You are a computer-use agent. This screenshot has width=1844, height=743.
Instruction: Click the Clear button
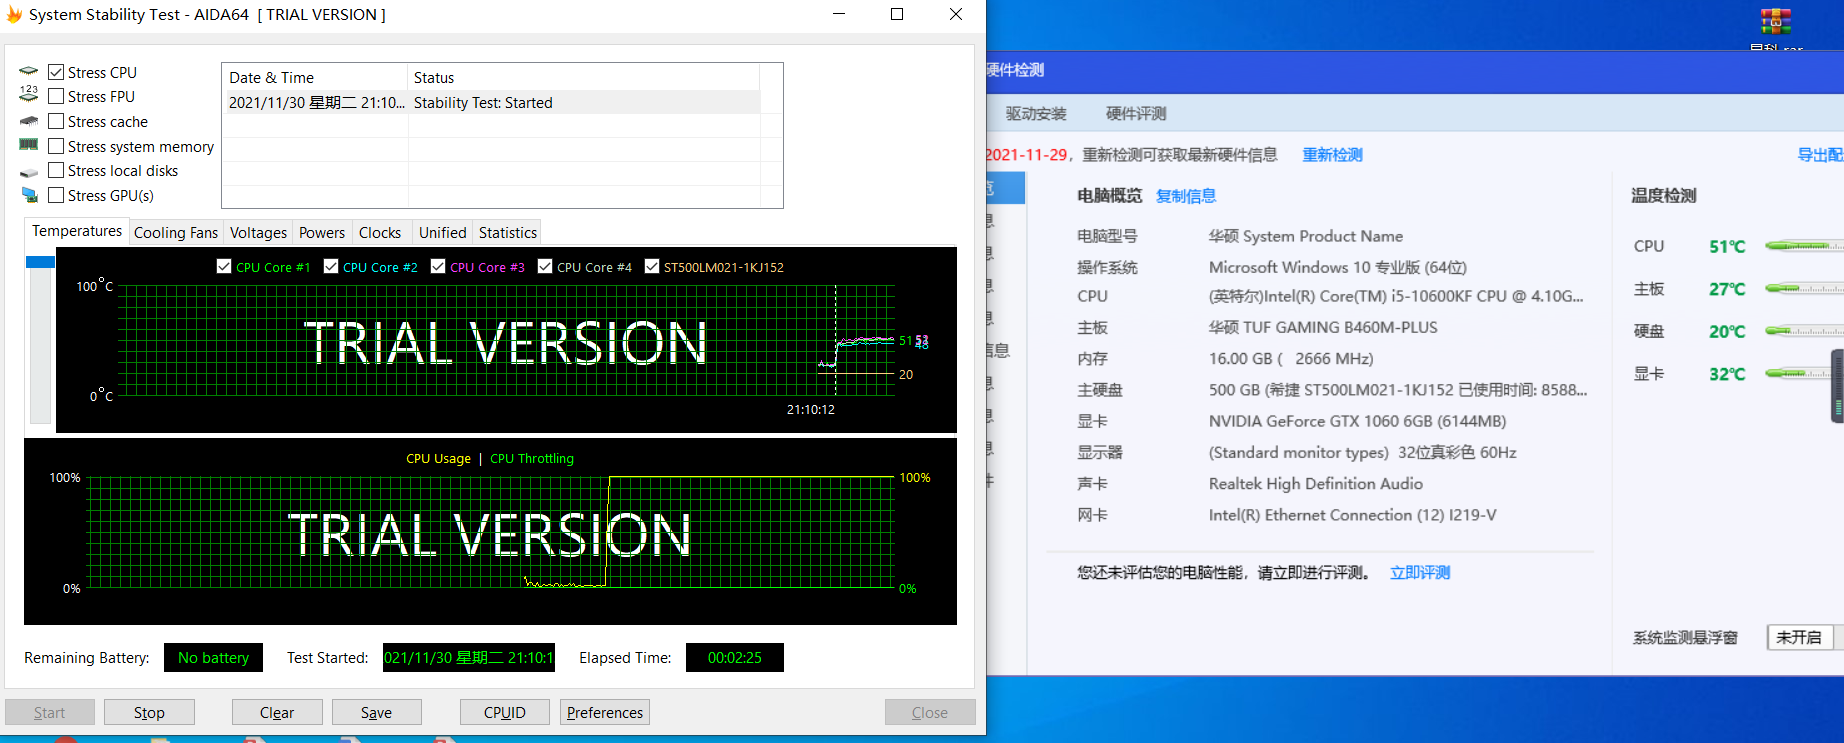tap(277, 712)
